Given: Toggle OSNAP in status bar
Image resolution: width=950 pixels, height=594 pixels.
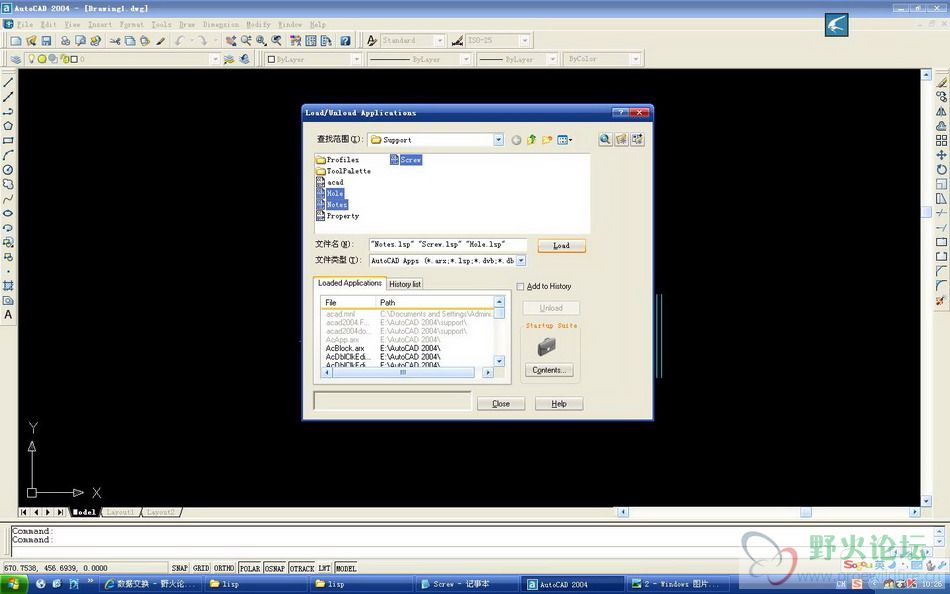Looking at the screenshot, I should coord(274,568).
